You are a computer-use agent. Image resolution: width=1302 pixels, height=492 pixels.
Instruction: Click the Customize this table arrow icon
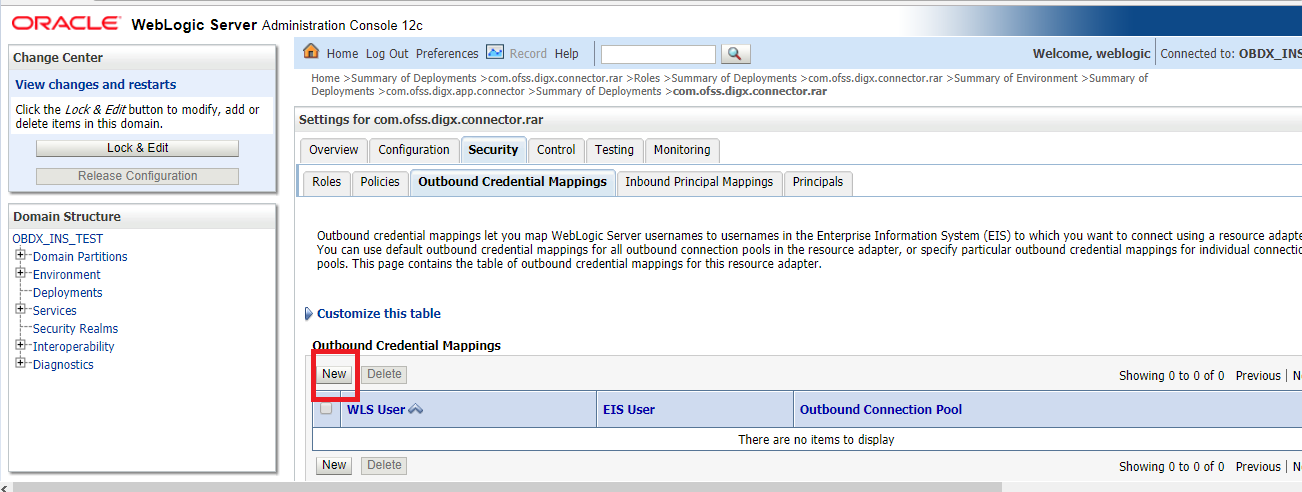tap(308, 314)
